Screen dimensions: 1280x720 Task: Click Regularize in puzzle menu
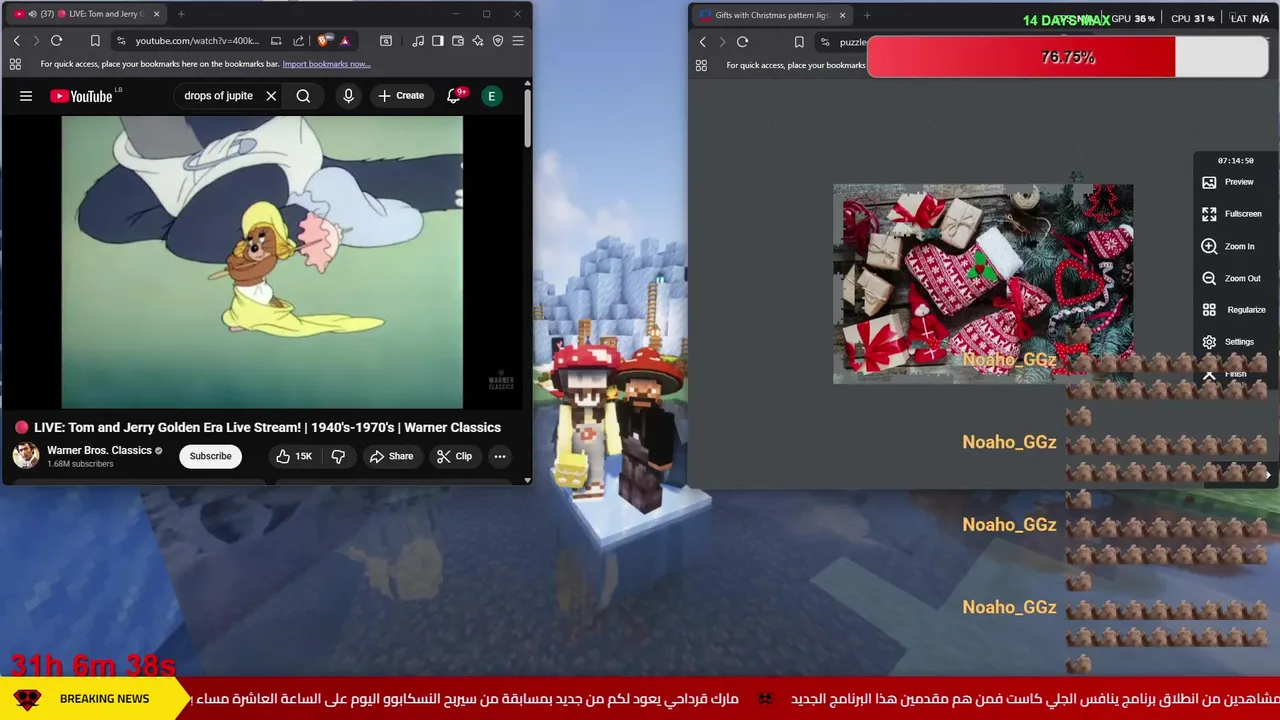tap(1234, 310)
